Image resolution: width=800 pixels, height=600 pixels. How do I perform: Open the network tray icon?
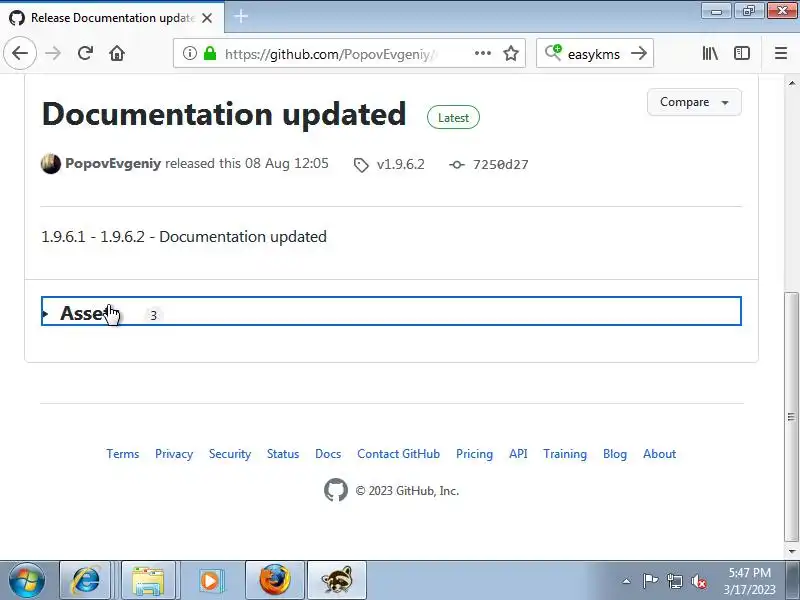[675, 581]
